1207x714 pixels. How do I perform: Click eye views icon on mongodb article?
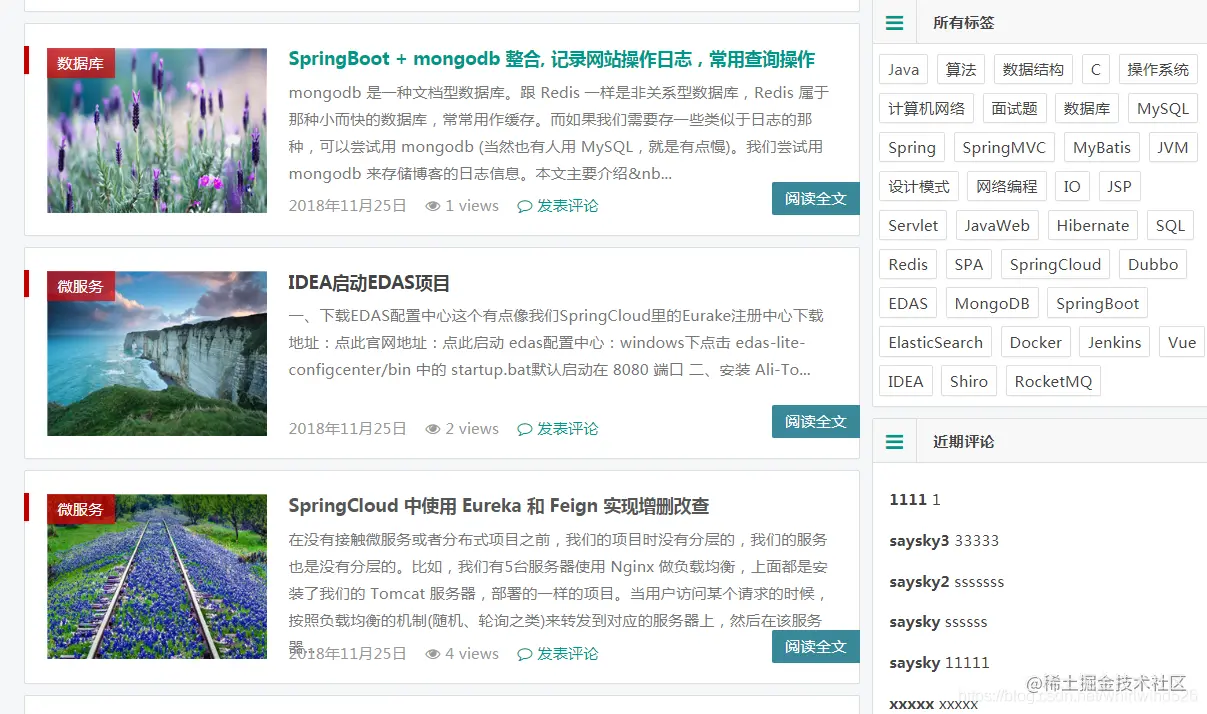point(433,206)
